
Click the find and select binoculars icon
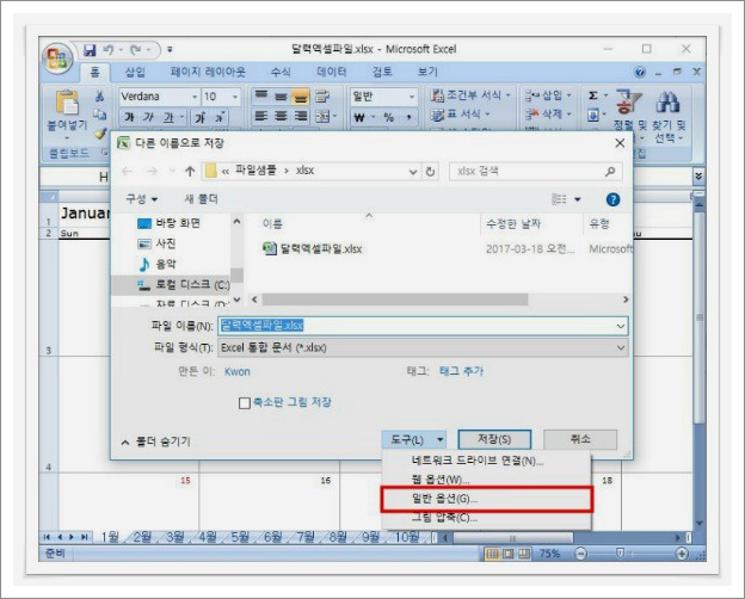click(x=668, y=102)
